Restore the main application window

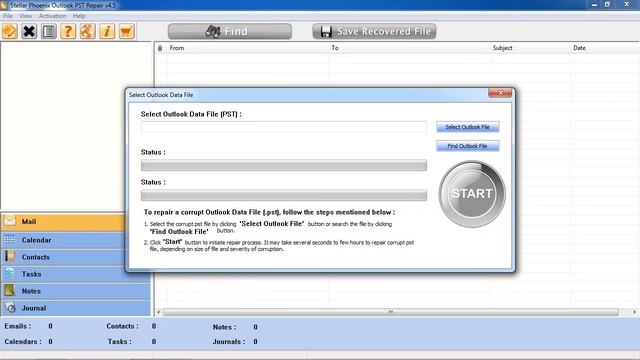coord(607,4)
